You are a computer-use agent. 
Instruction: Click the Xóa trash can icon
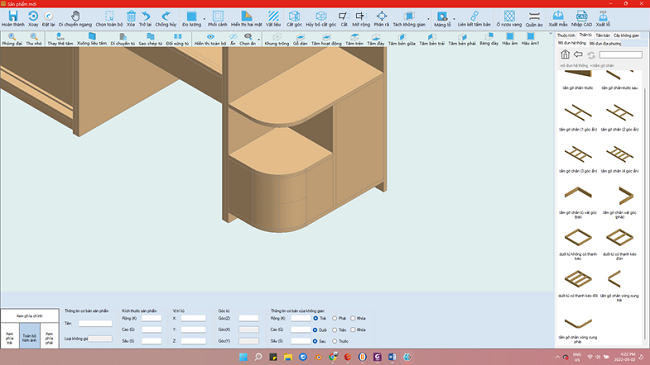(131, 16)
